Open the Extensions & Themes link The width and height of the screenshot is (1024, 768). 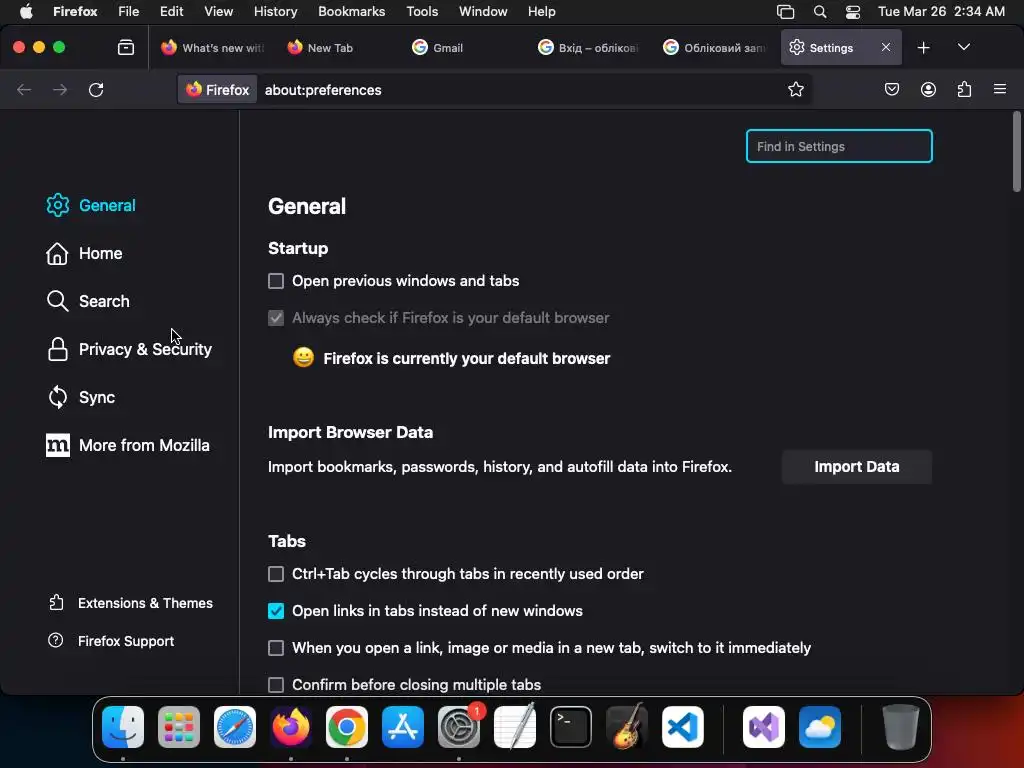[x=130, y=603]
